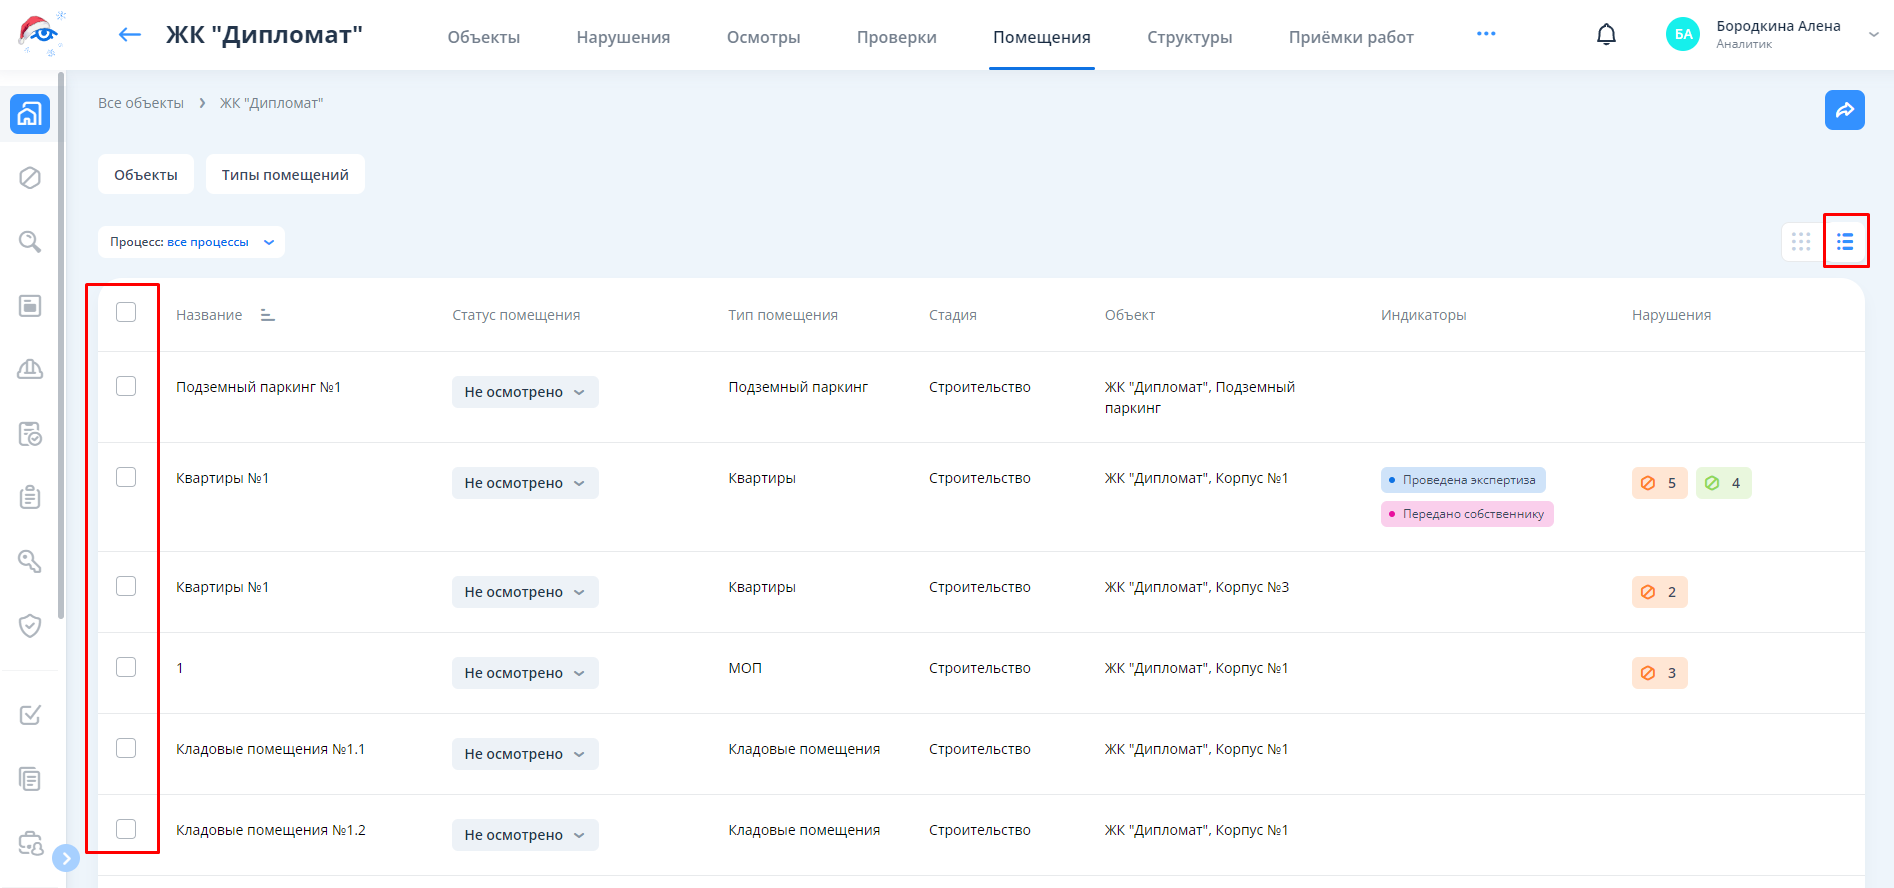Viewport: 1894px width, 888px height.
Task: Sort the table by the Название column icon
Action: tap(267, 315)
